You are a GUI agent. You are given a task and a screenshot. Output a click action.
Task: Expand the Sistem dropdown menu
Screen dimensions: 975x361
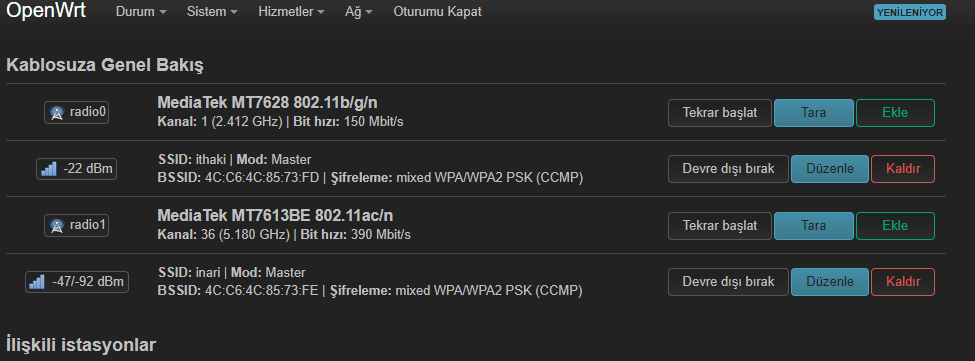(212, 12)
